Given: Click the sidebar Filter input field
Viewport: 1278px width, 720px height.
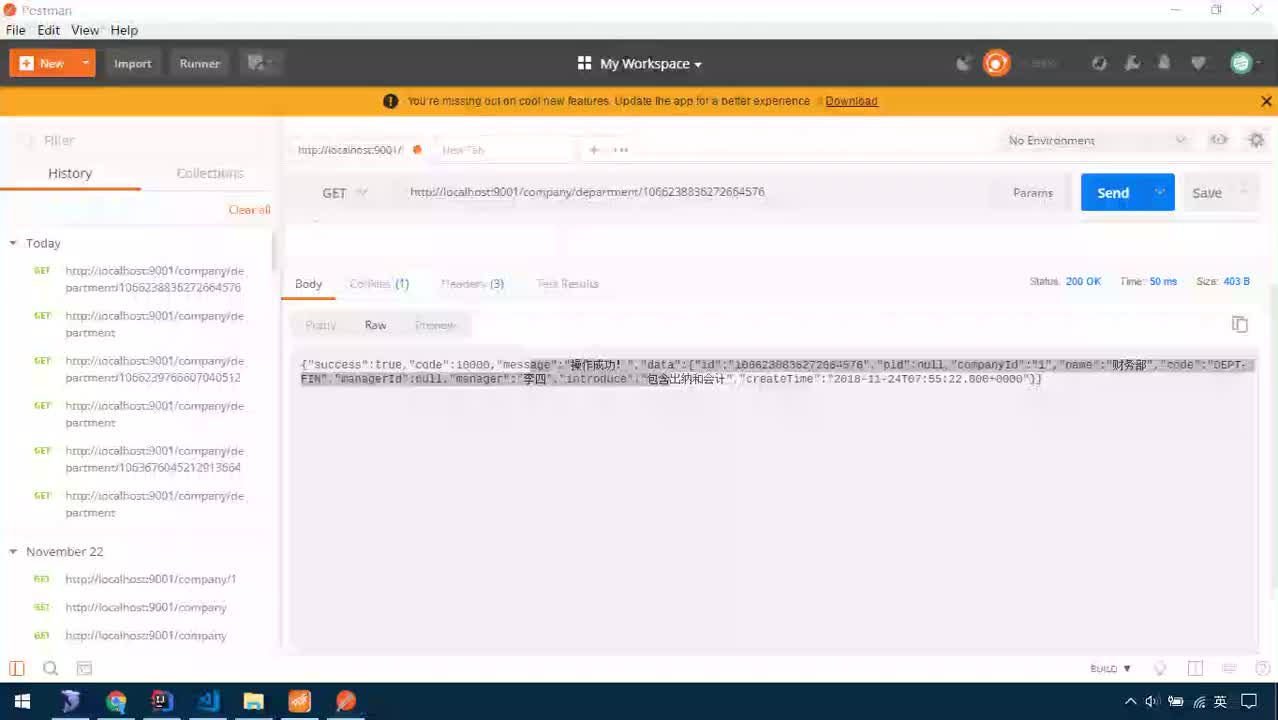Looking at the screenshot, I should coord(140,140).
